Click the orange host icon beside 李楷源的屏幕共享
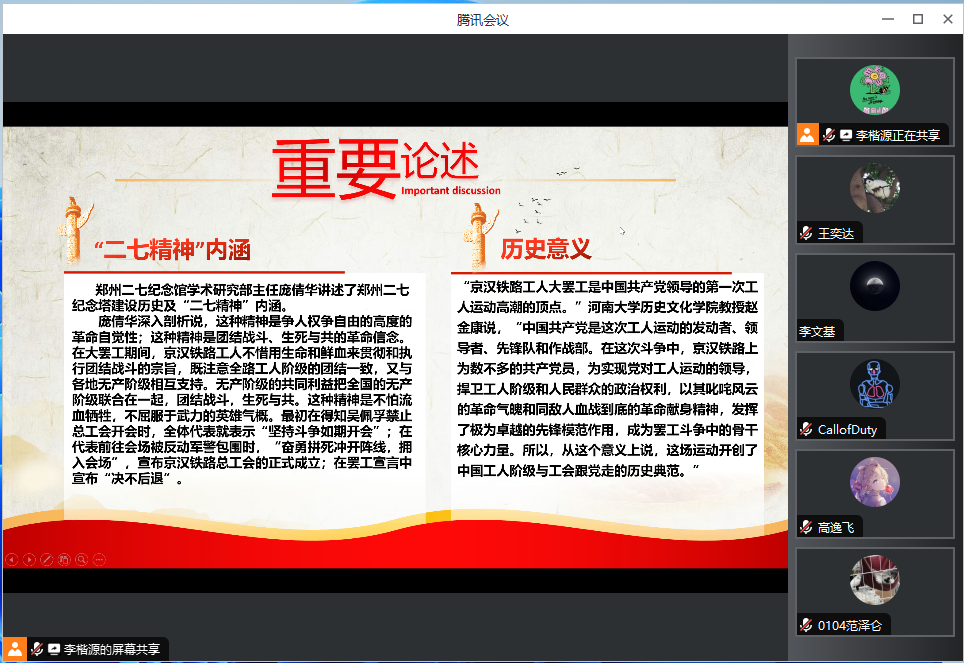Screen dimensions: 964x663 (x=15, y=649)
